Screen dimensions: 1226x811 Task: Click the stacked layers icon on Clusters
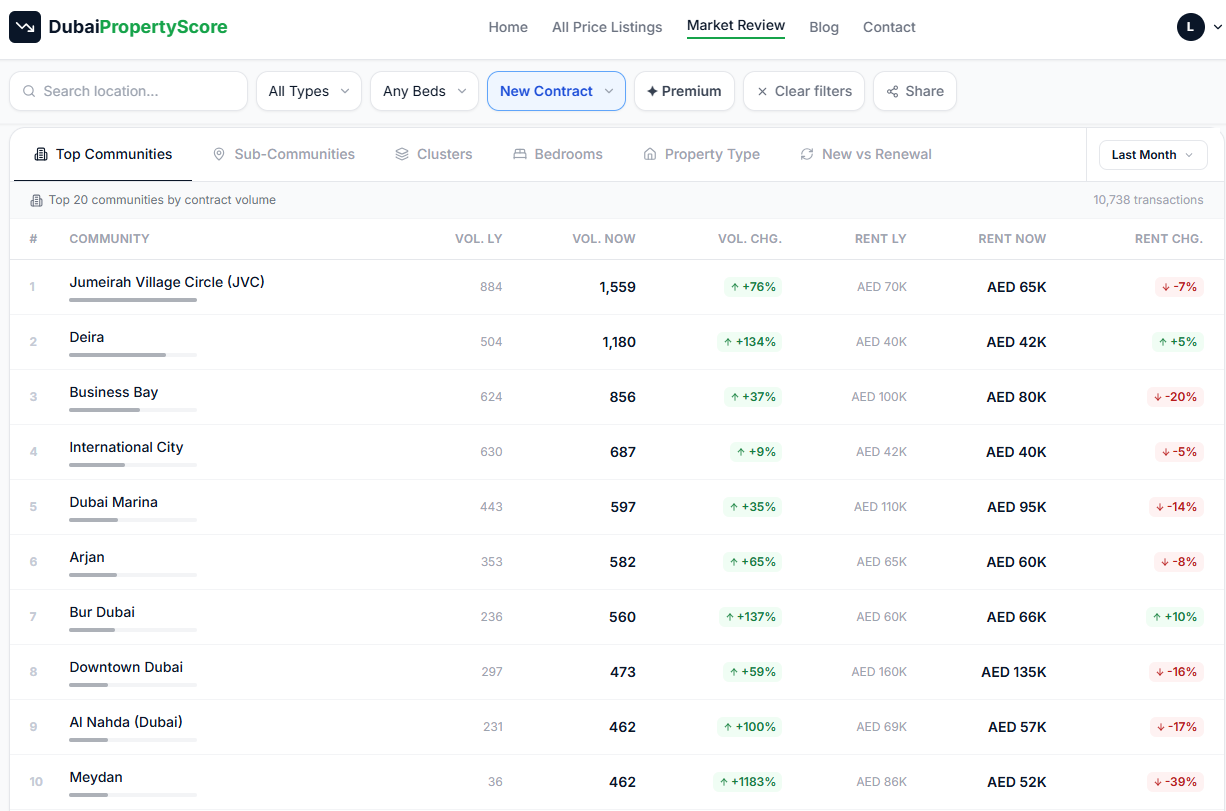402,154
